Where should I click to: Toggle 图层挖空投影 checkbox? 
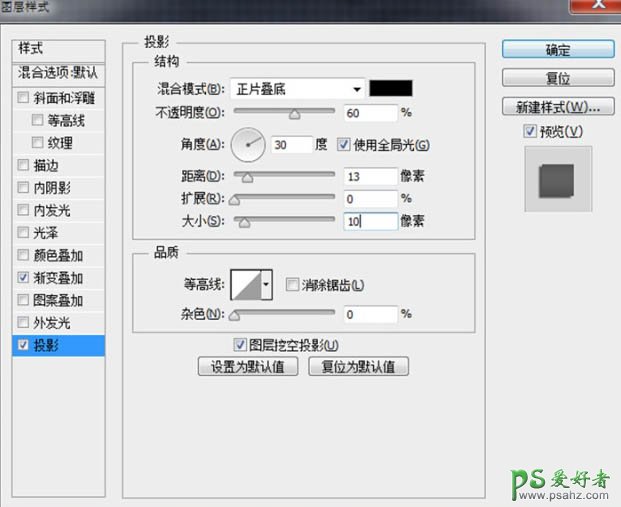pyautogui.click(x=240, y=345)
